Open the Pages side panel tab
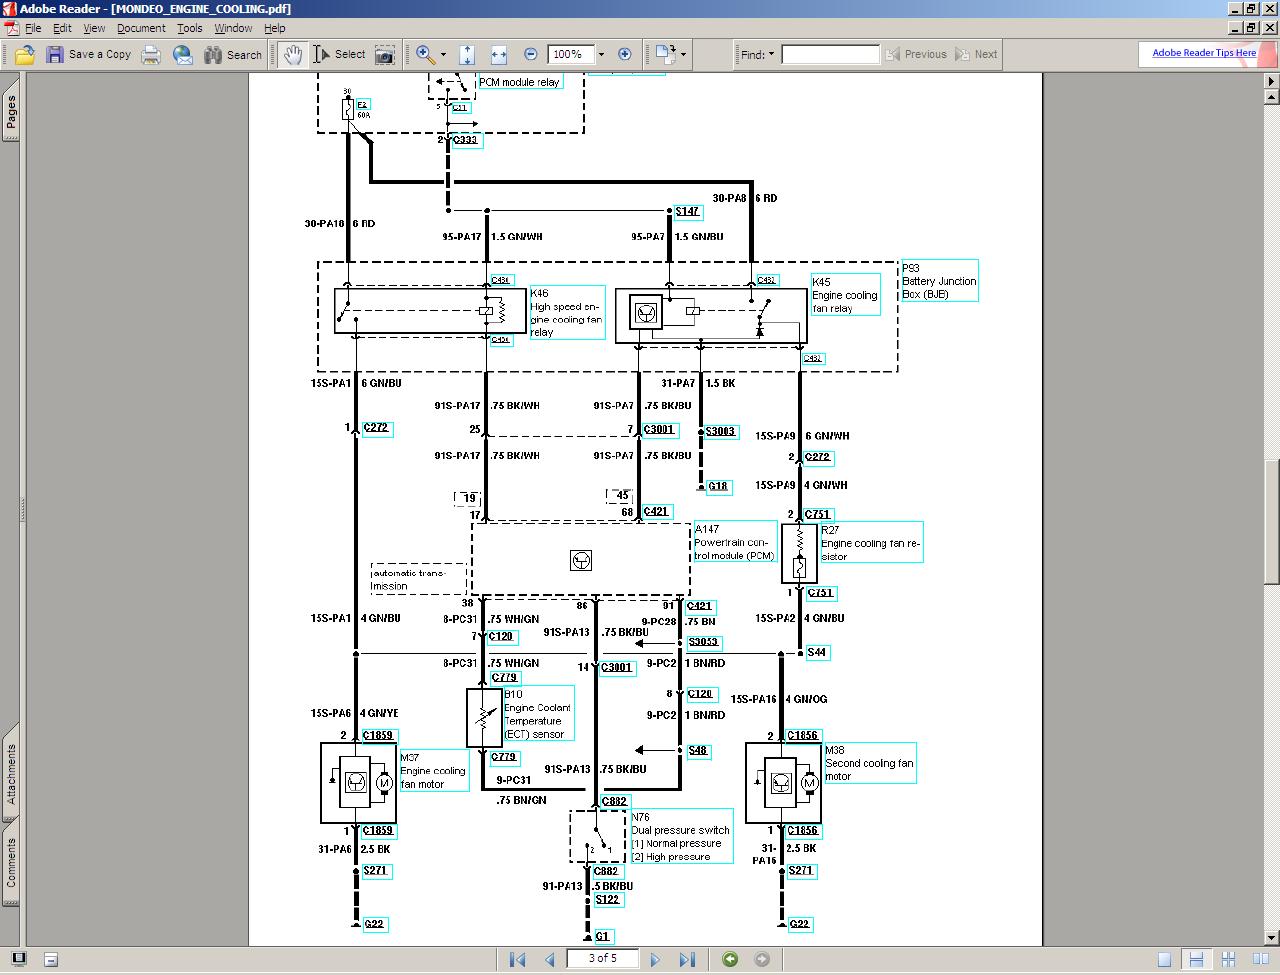The height and width of the screenshot is (975, 1280). click(x=11, y=112)
